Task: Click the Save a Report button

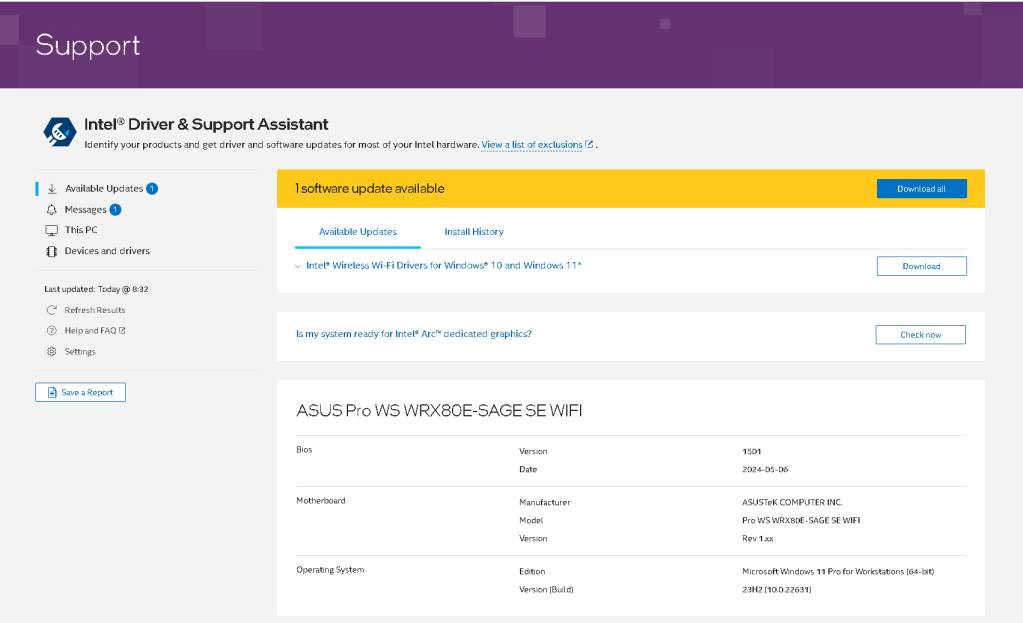Action: [80, 392]
